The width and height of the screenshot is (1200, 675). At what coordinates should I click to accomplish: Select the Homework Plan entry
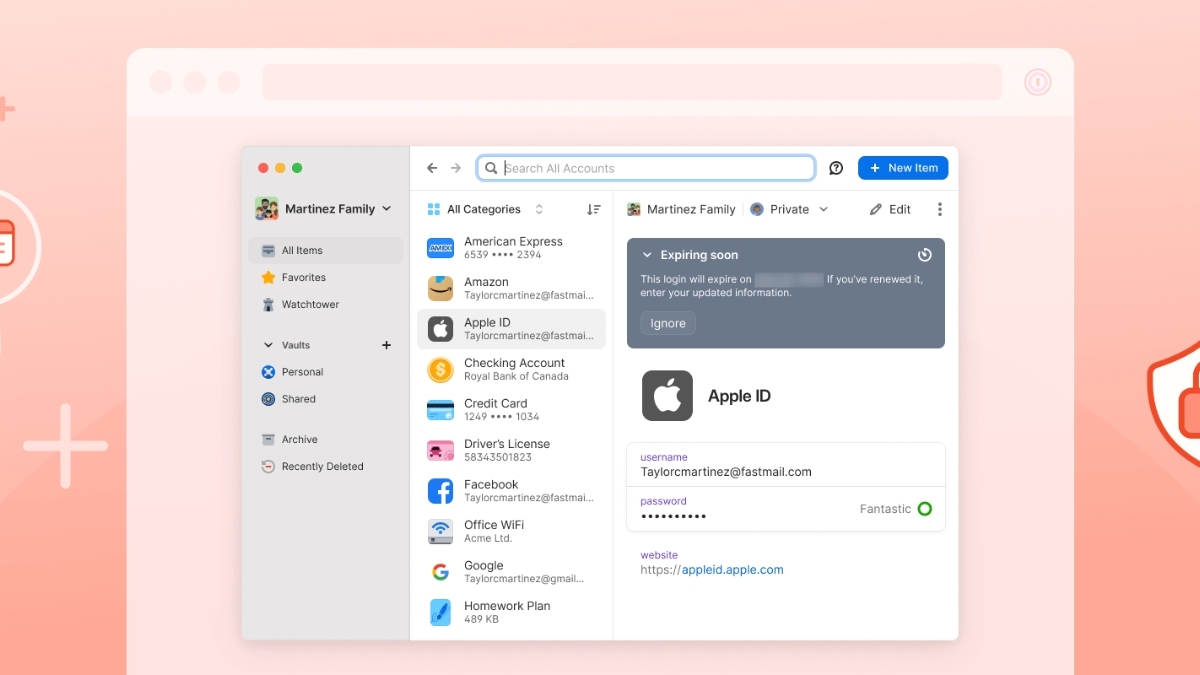(x=511, y=612)
